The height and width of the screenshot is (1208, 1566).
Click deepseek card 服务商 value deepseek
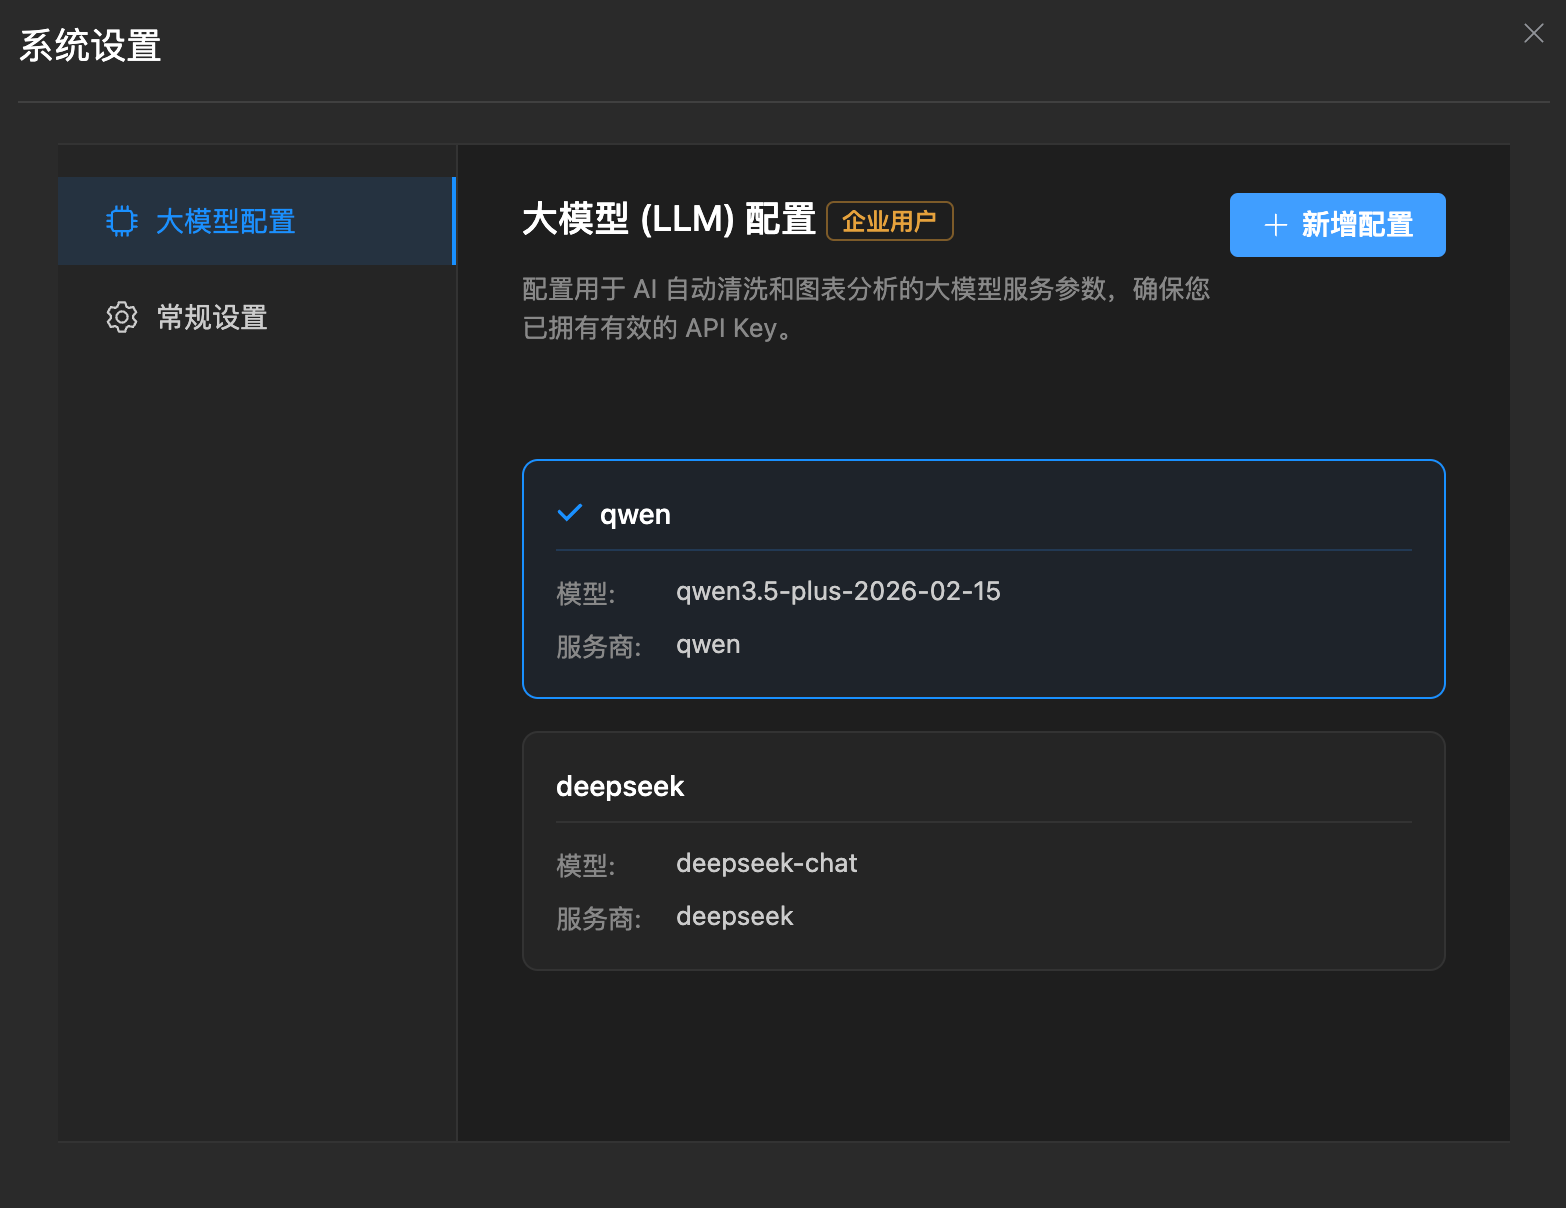[734, 916]
